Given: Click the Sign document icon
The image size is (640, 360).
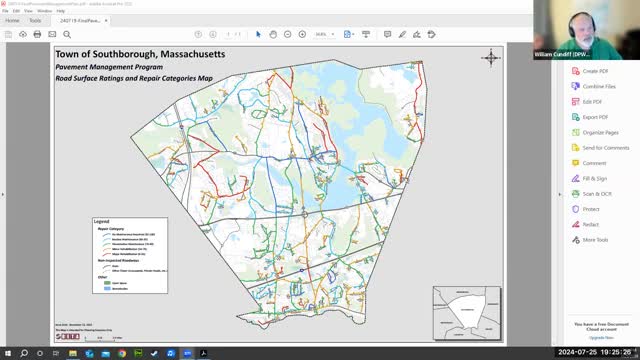Looking at the screenshot, I should (x=417, y=34).
